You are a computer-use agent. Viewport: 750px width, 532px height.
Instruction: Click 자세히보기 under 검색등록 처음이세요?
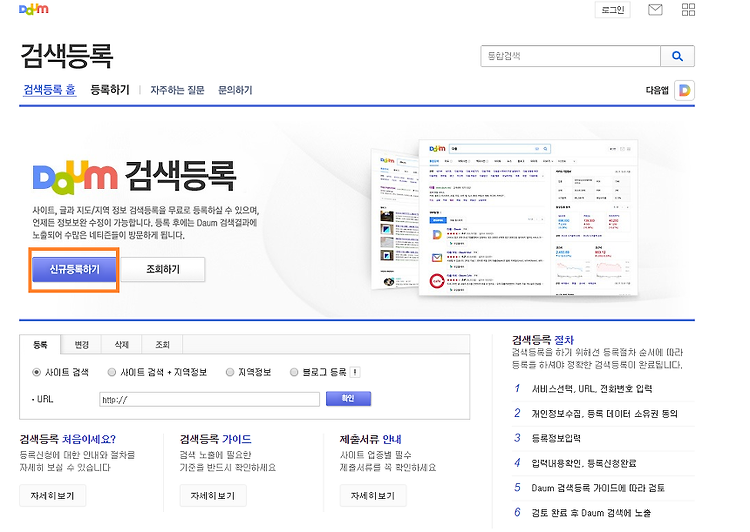(x=53, y=496)
